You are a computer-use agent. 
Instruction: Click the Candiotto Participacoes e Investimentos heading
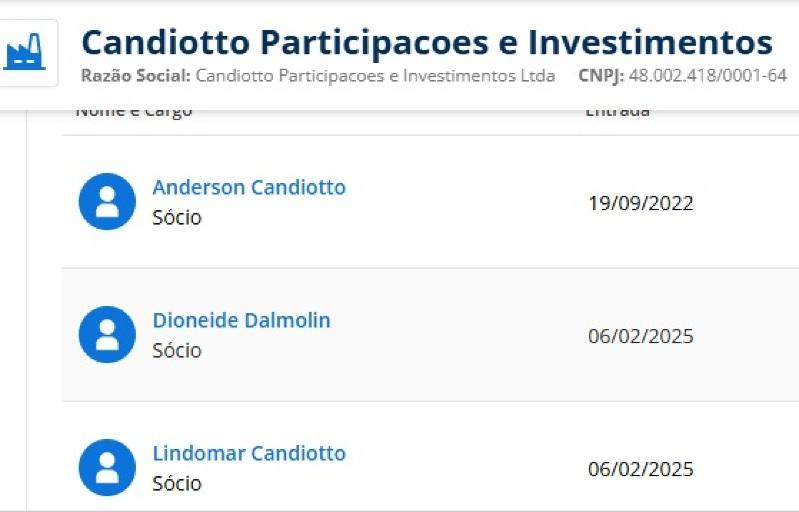click(x=427, y=42)
